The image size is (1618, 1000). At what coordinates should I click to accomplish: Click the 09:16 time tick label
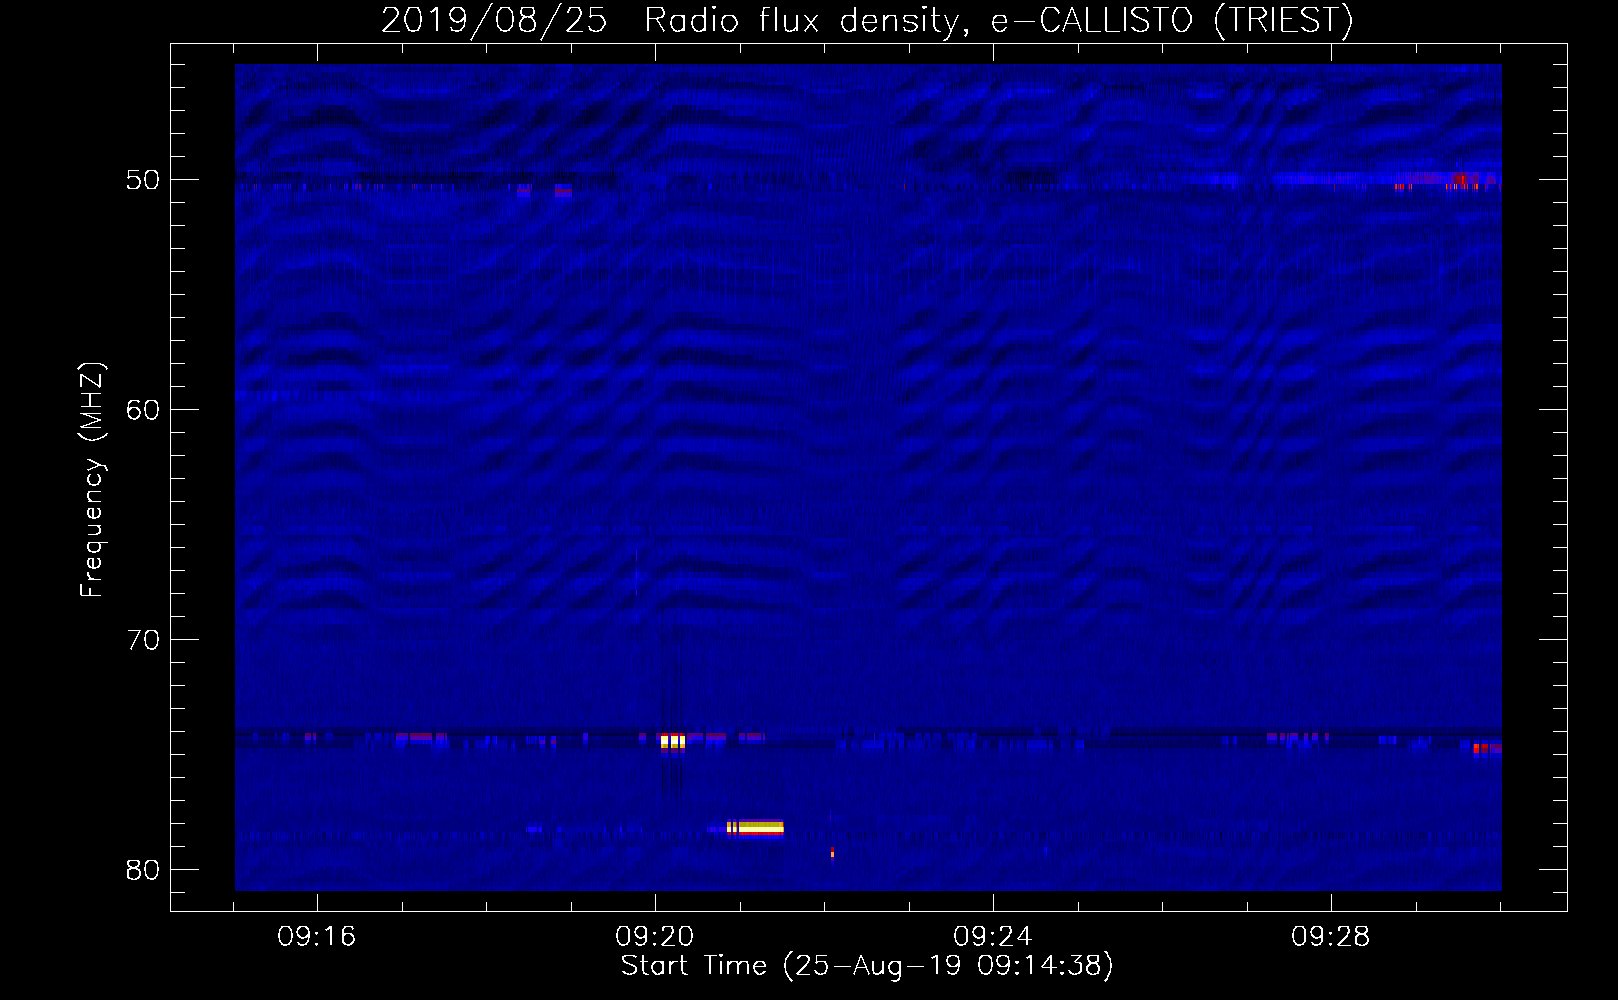(x=317, y=937)
